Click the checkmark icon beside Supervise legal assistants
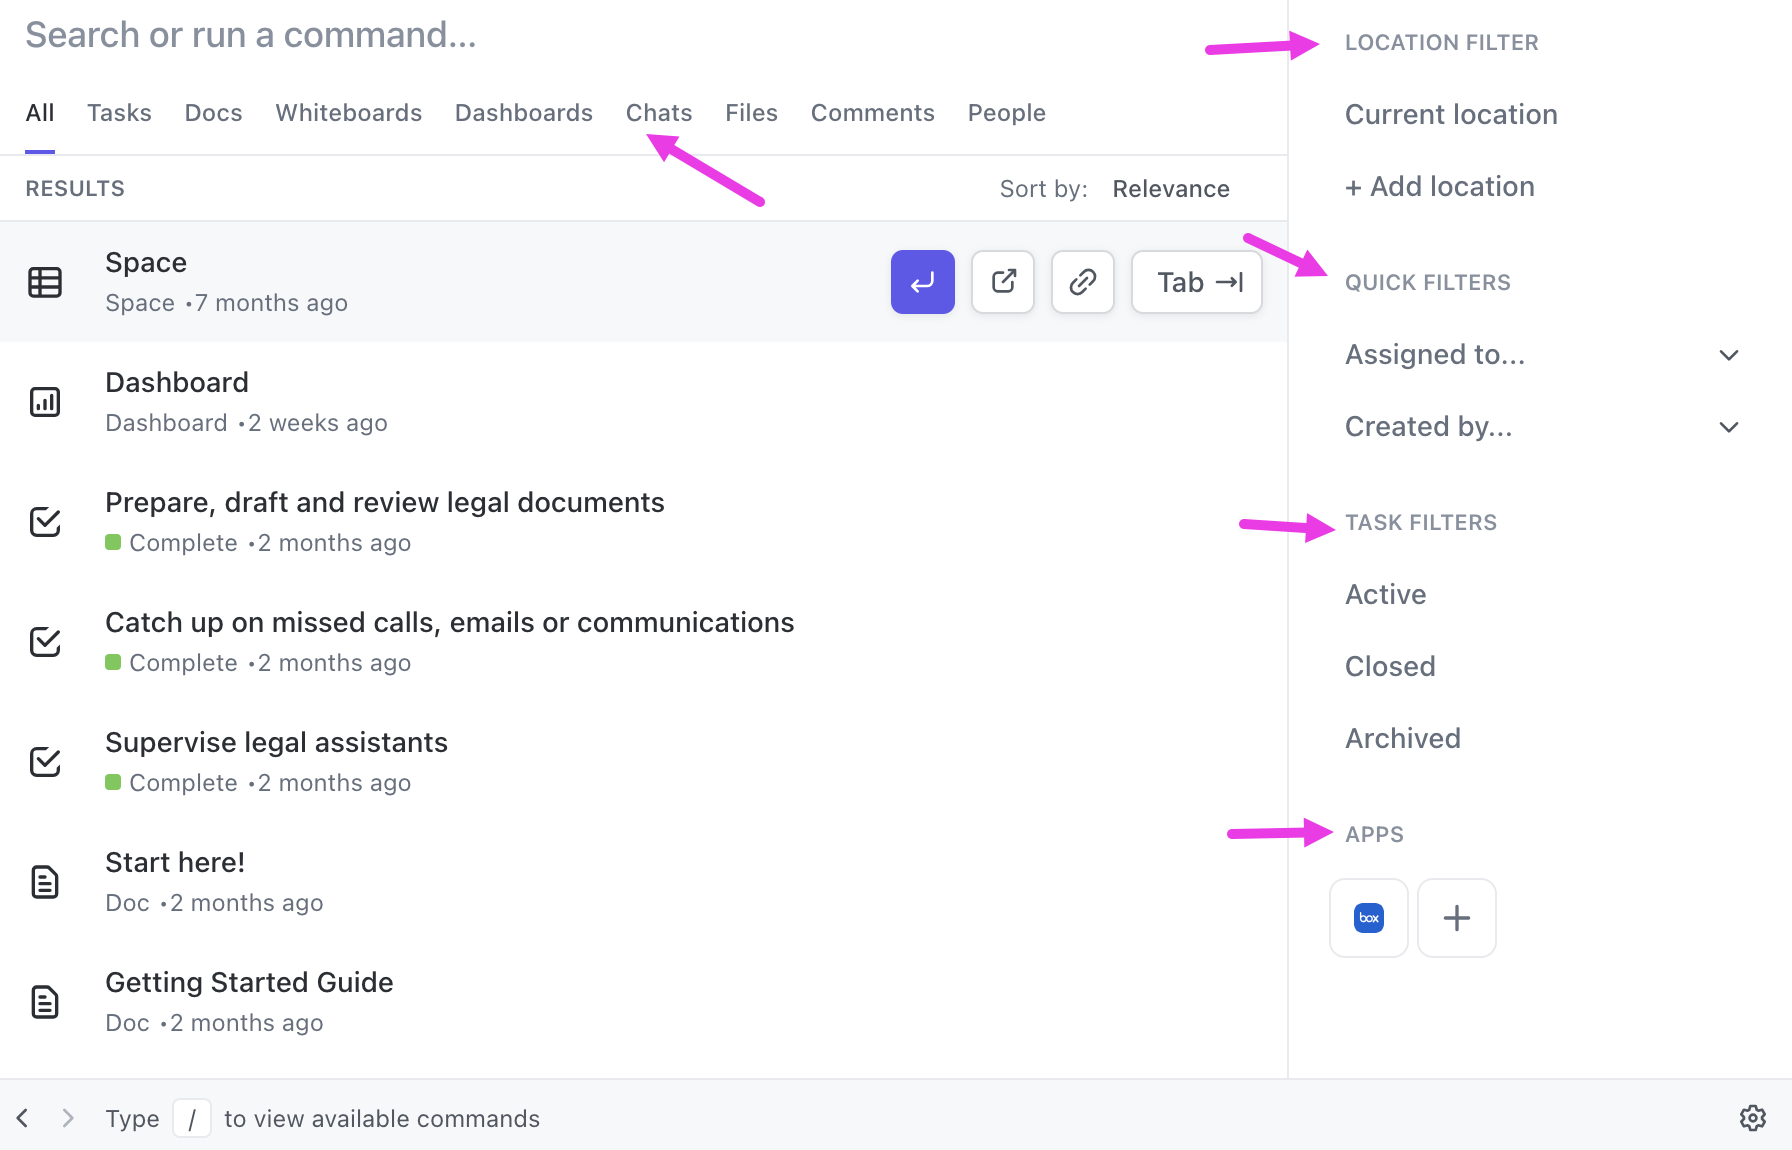 click(45, 761)
